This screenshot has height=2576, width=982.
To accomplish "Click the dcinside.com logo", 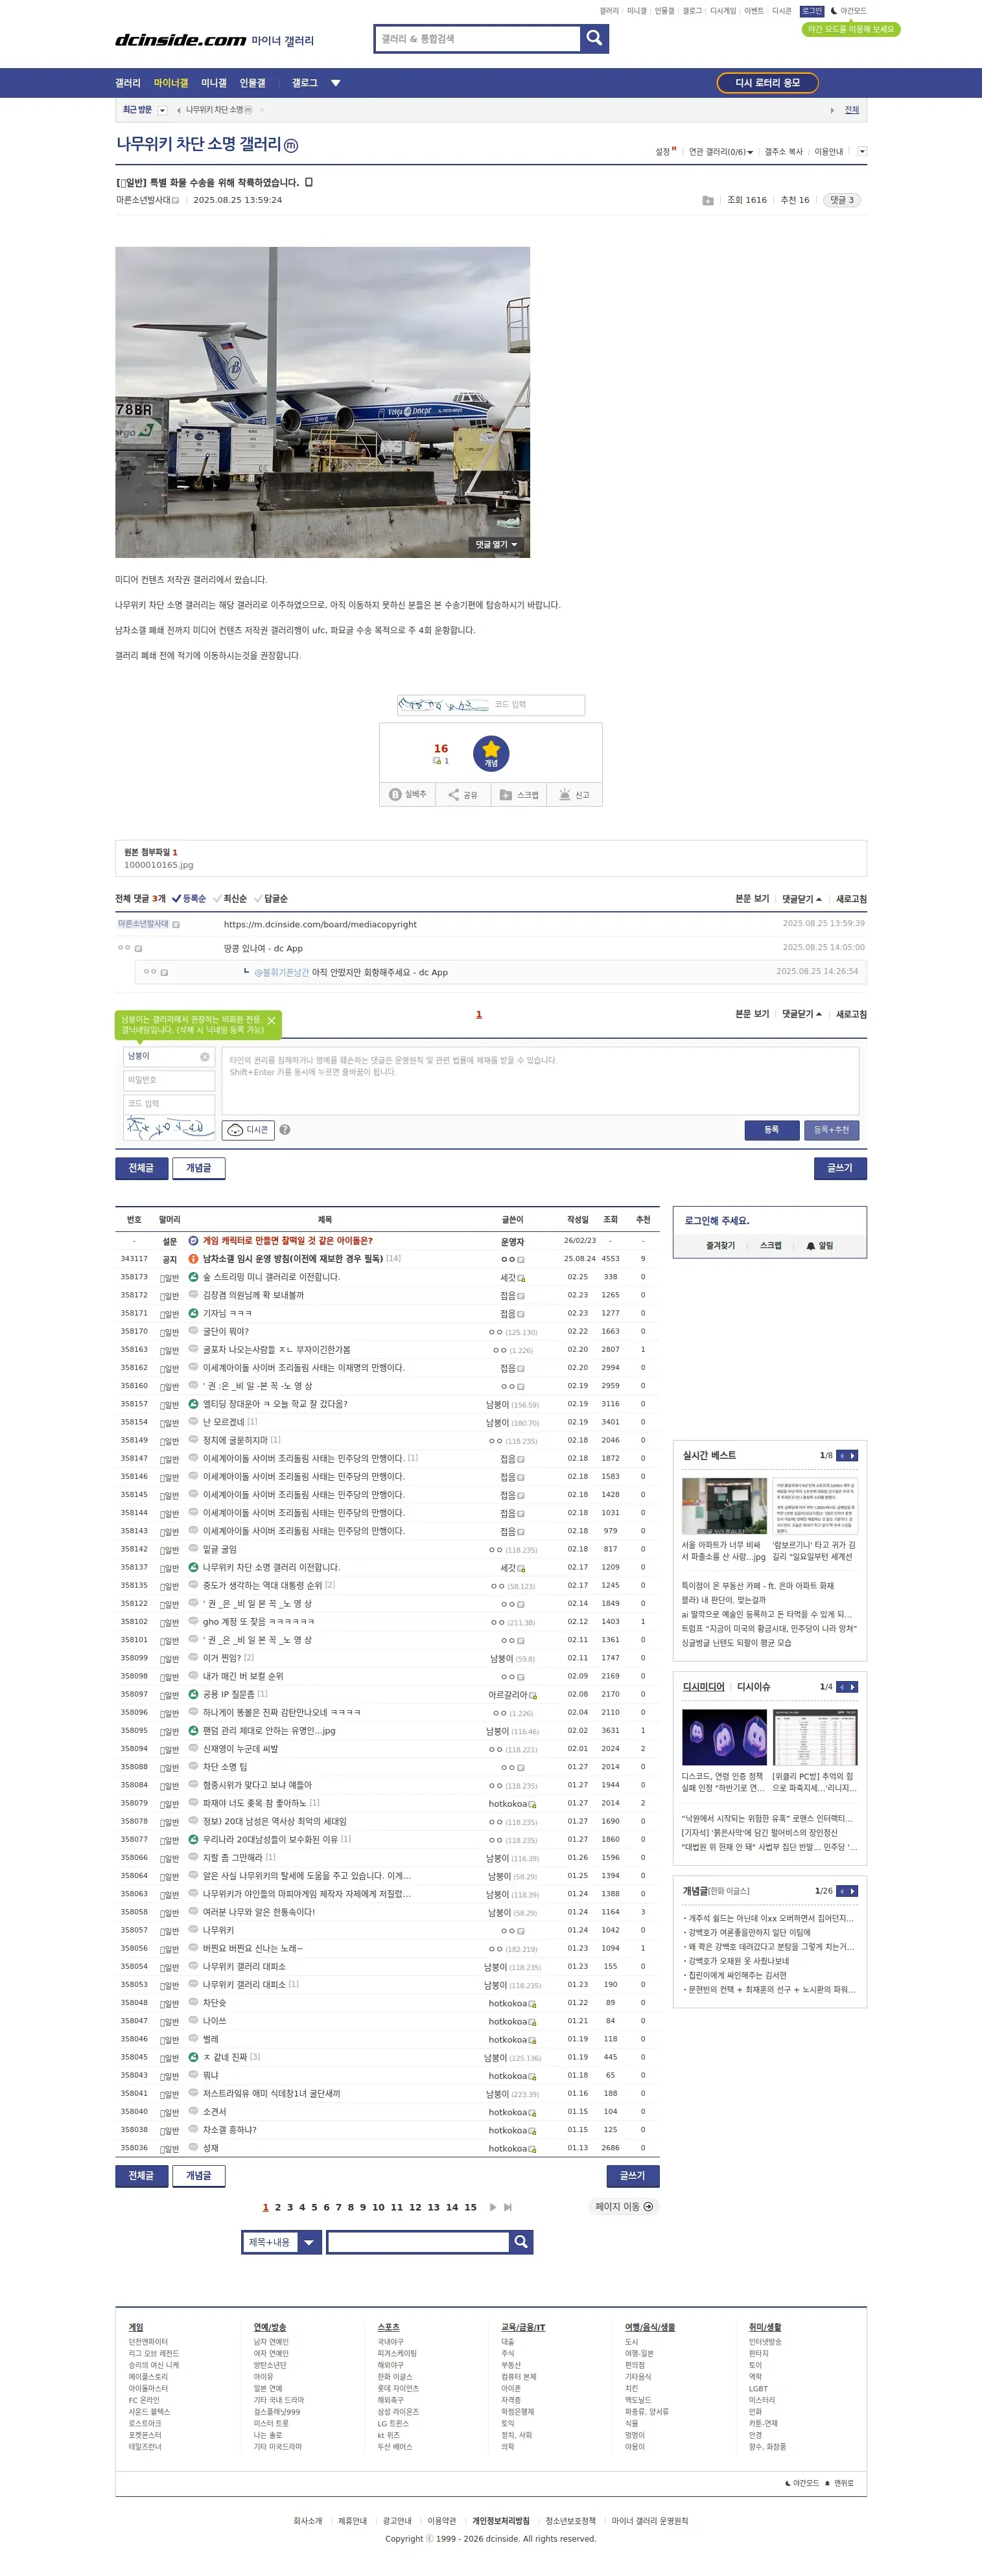I will point(180,40).
